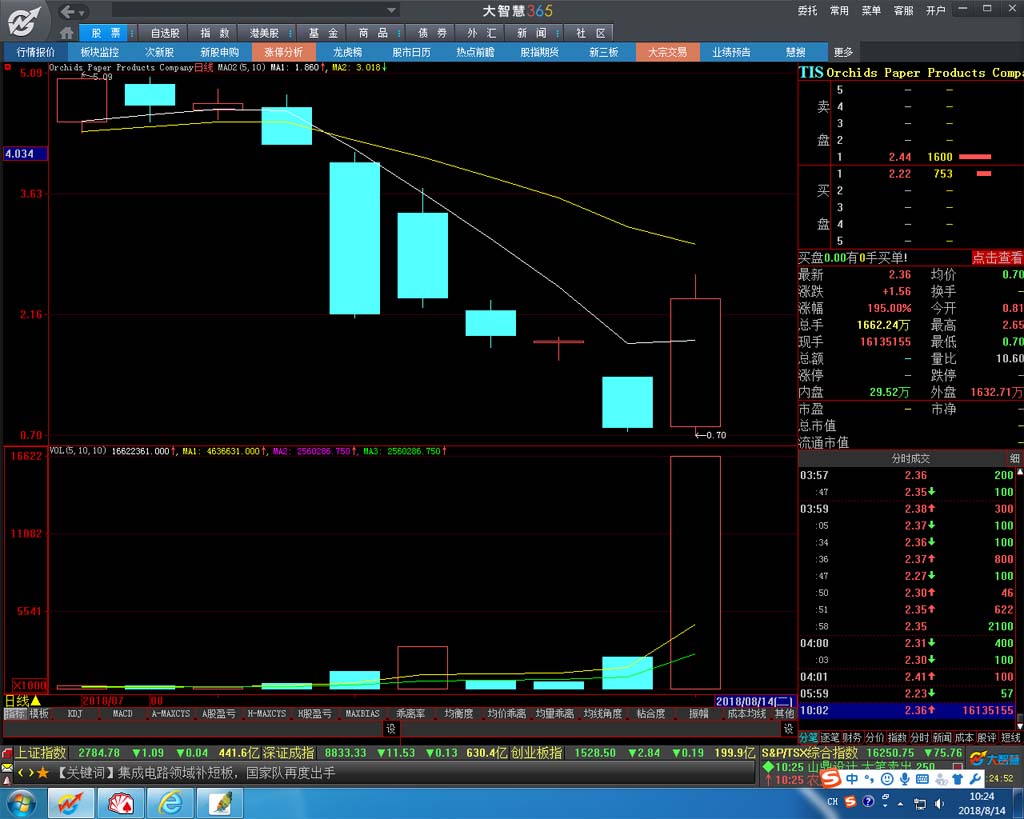The height and width of the screenshot is (819, 1024).
Task: Select the 自选股 main tab
Action: coord(165,33)
